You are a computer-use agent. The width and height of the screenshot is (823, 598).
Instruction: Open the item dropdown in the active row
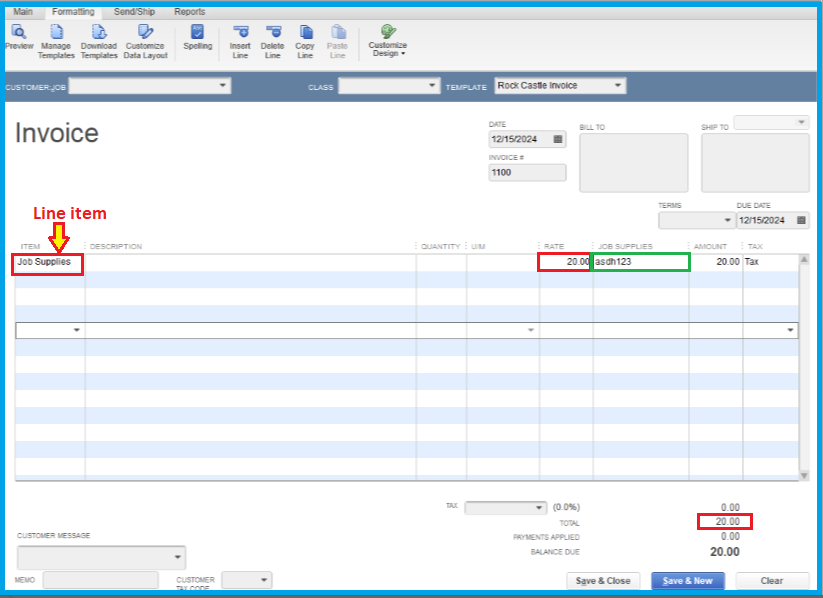point(77,330)
